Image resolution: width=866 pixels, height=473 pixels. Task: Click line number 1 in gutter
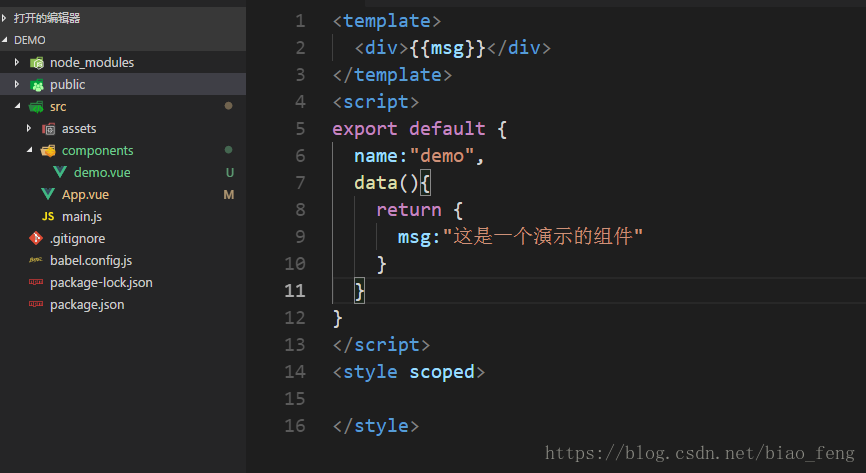click(300, 21)
